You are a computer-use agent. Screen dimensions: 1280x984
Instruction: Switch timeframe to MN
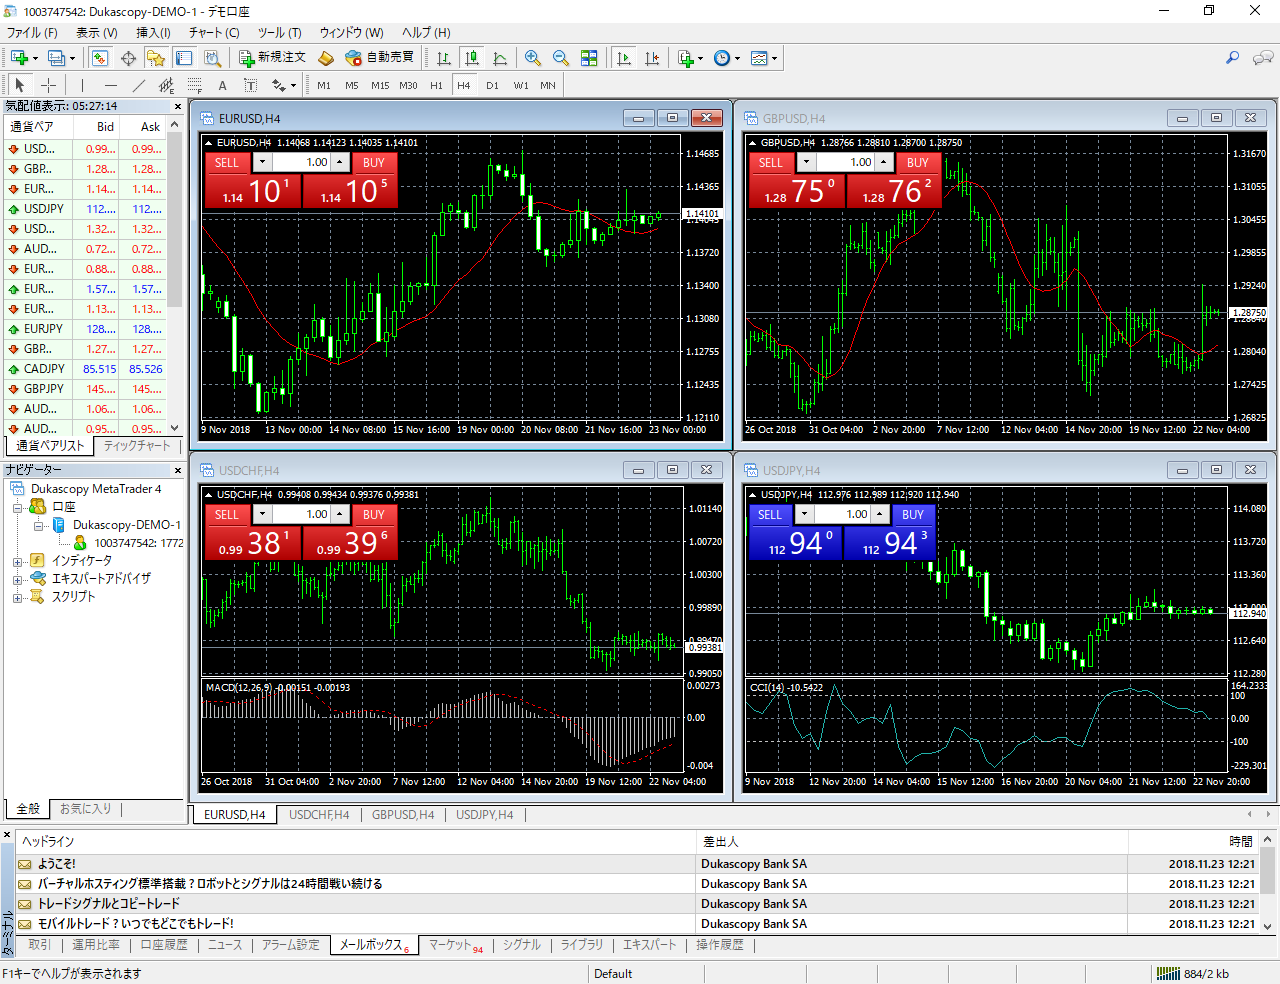(548, 85)
